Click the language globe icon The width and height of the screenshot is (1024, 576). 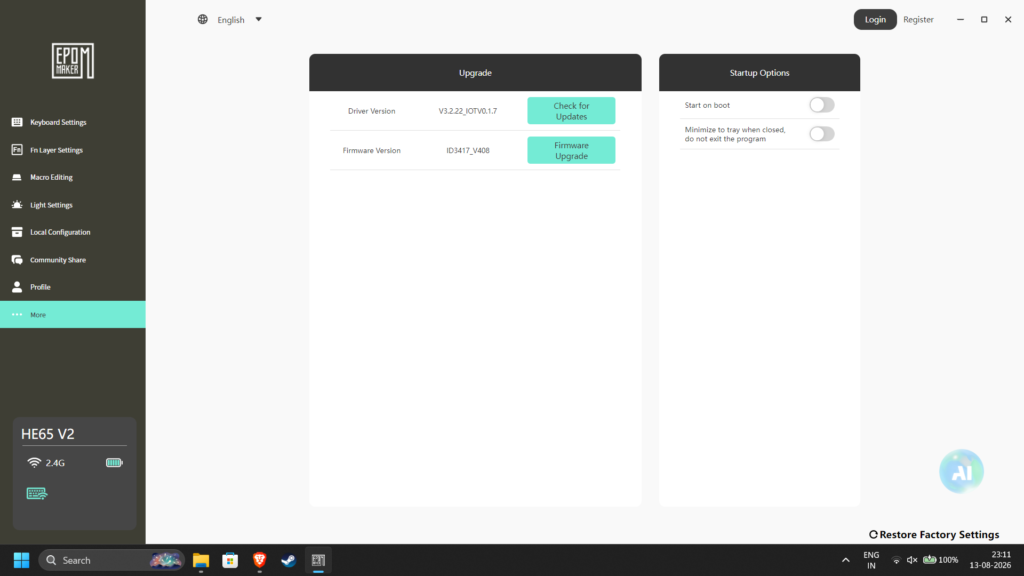pos(202,20)
